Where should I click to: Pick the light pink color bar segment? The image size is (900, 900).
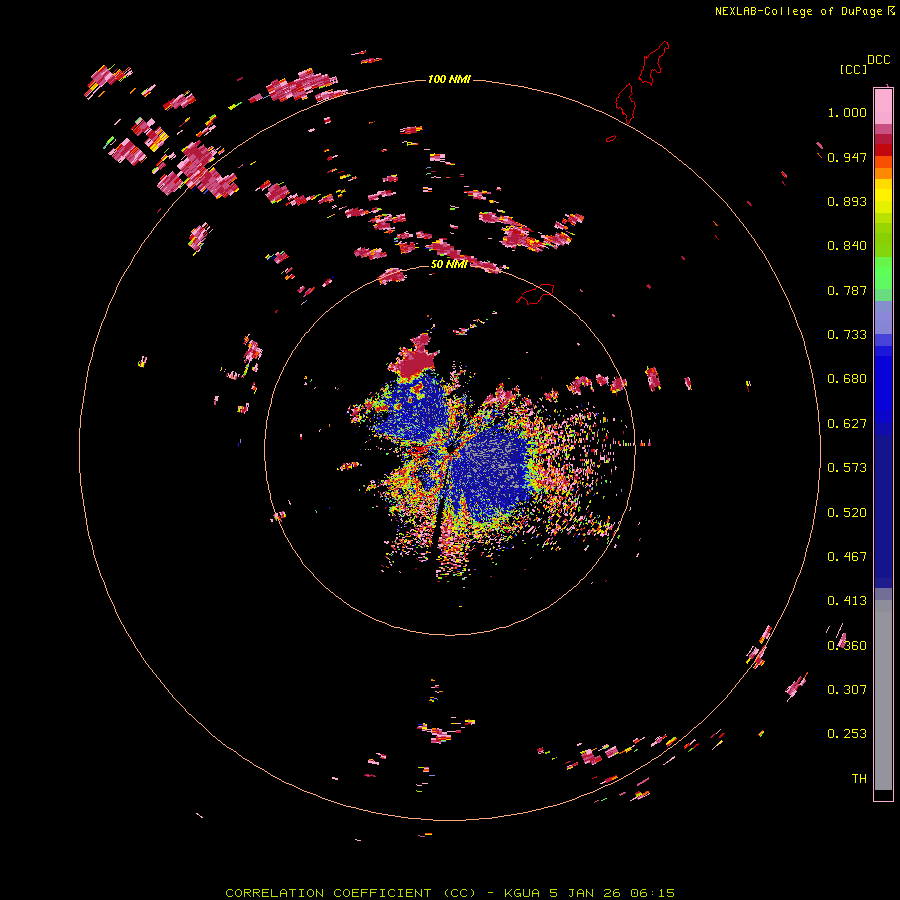[883, 106]
